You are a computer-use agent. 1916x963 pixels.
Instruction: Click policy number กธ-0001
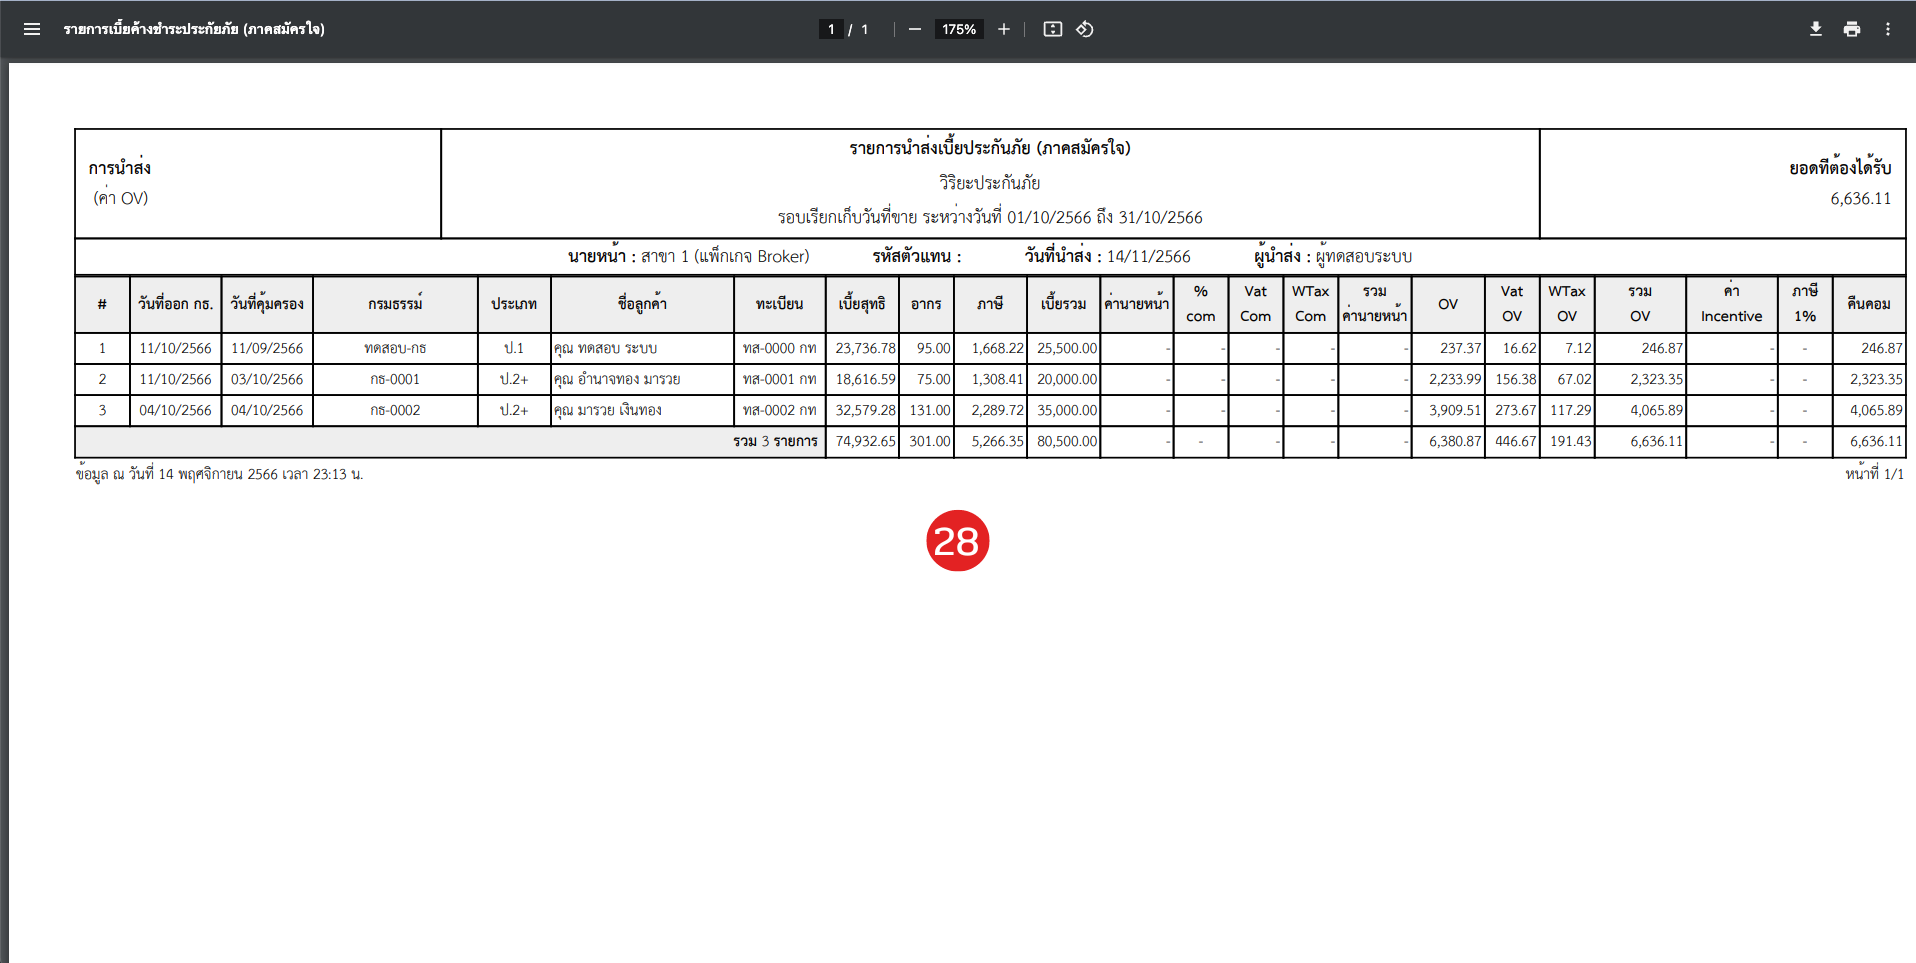395,379
